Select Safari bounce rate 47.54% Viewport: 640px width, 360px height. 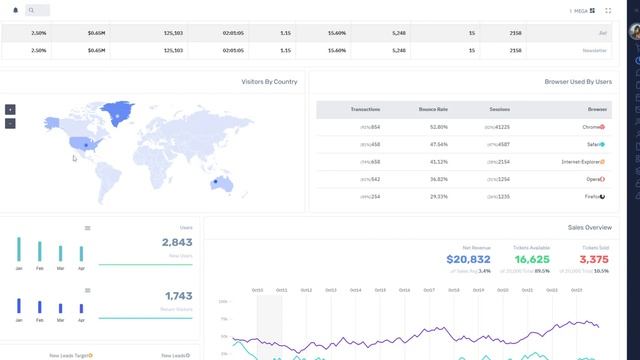pos(439,144)
